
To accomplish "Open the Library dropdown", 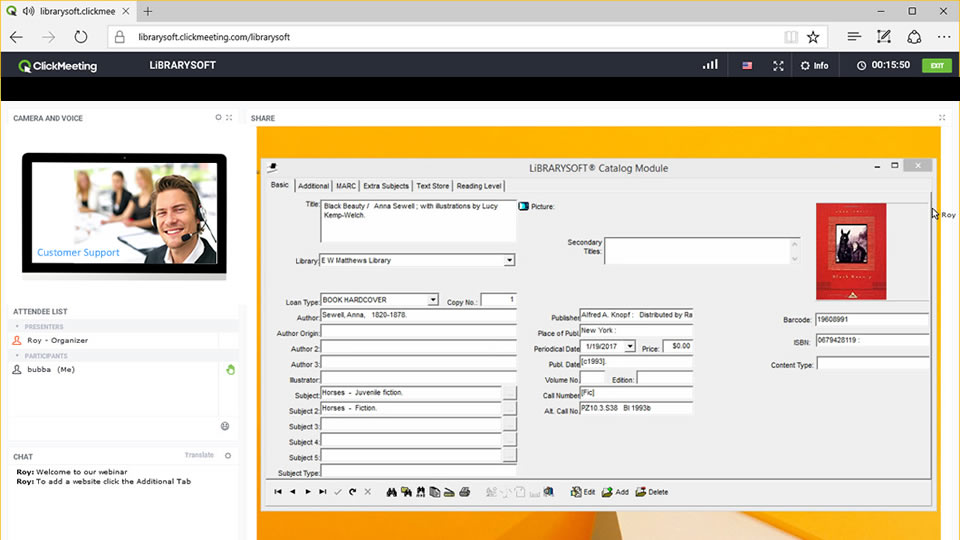I will [x=509, y=260].
